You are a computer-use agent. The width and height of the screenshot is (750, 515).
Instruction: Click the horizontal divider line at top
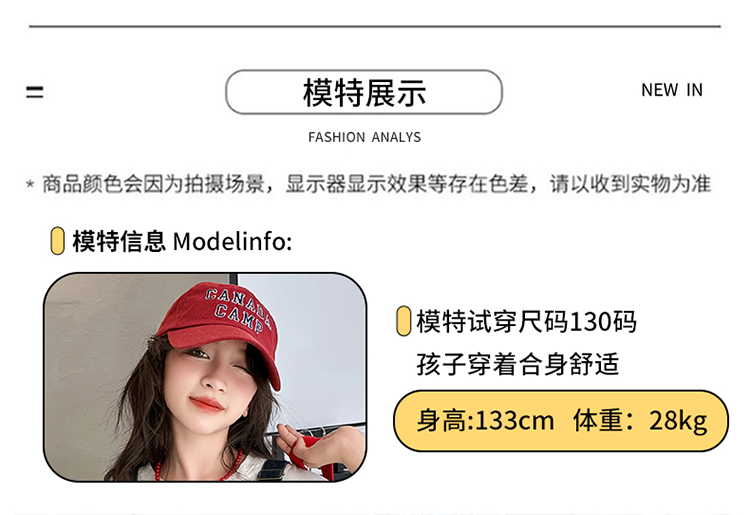pos(375,27)
